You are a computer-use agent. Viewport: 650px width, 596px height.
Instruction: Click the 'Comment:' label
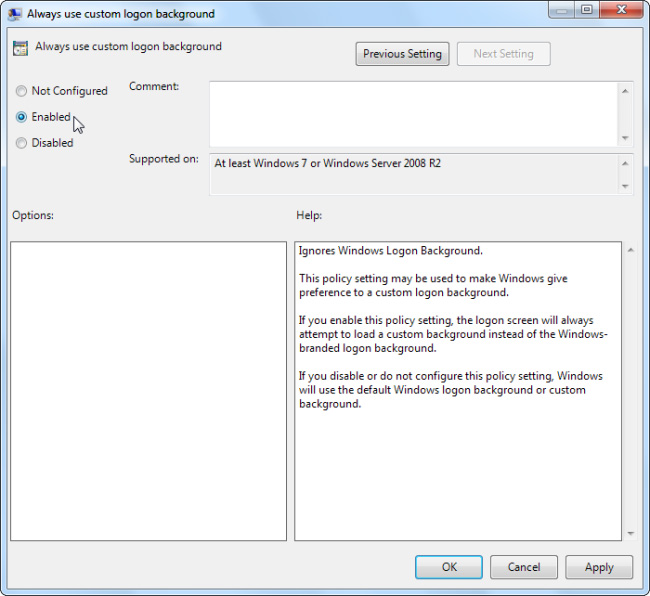tap(154, 86)
